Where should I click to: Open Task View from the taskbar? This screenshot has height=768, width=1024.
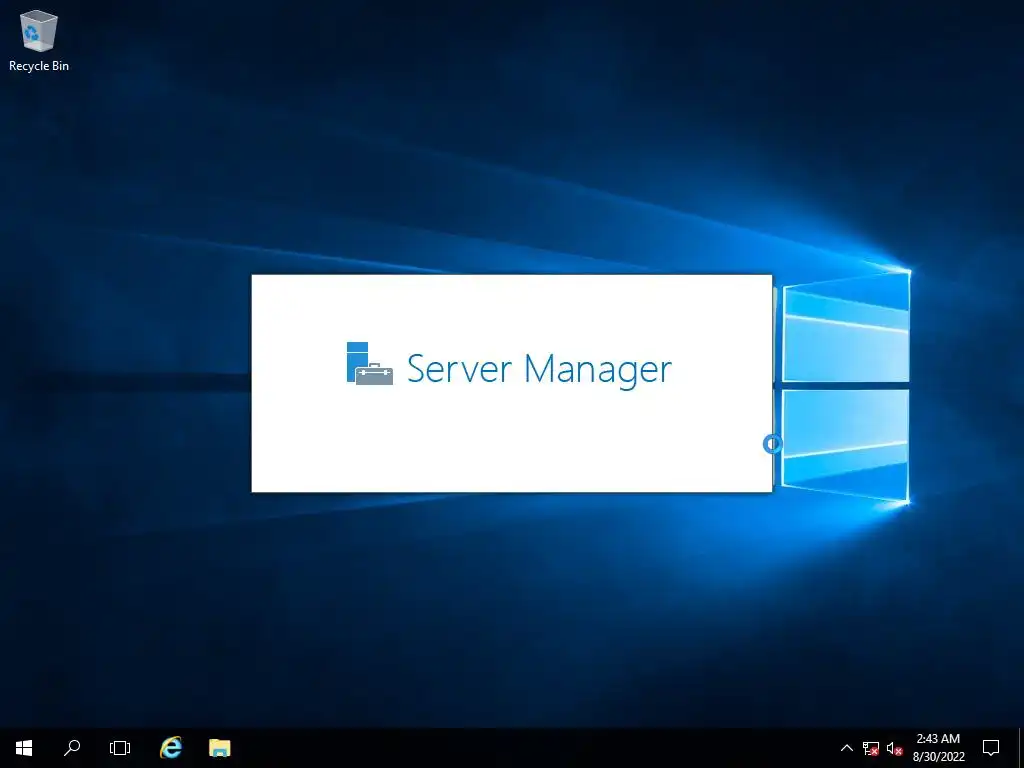pyautogui.click(x=120, y=748)
